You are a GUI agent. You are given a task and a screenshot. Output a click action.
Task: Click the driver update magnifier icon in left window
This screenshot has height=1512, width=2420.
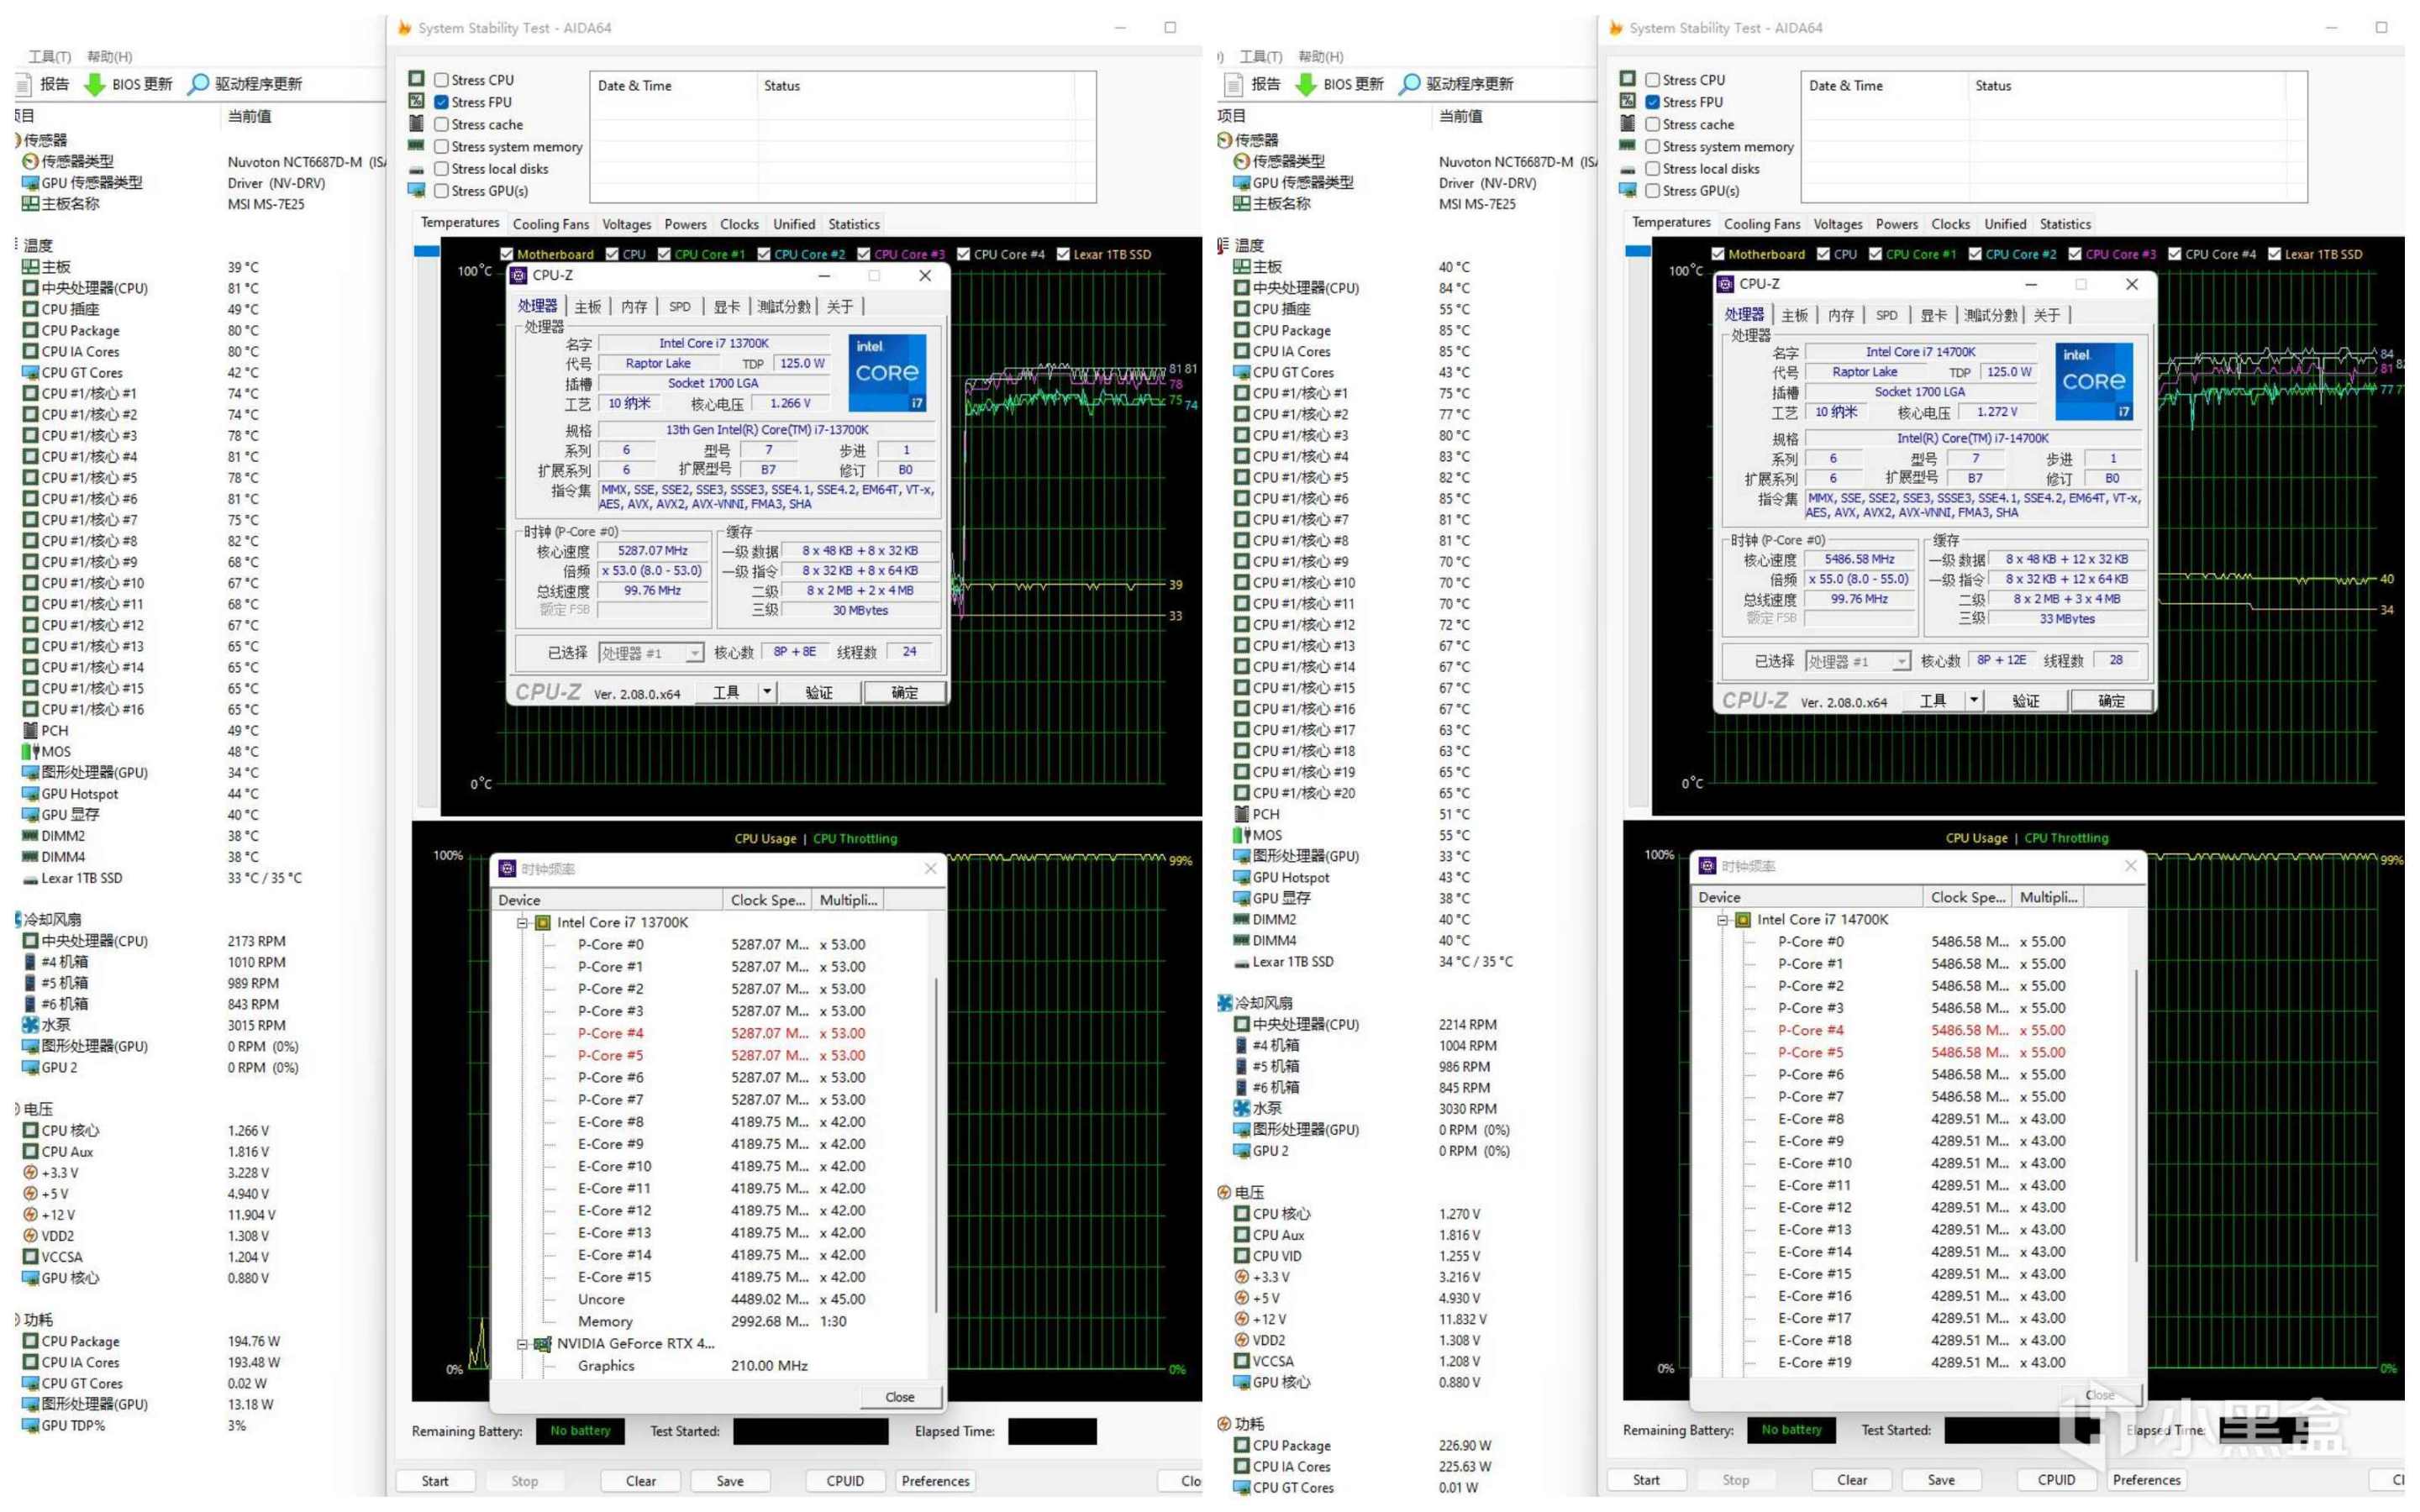(x=199, y=84)
